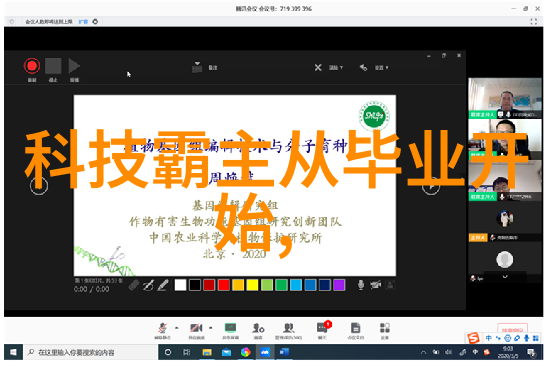Select the top participant video thumbnail
The height and width of the screenshot is (367, 550).
click(505, 98)
